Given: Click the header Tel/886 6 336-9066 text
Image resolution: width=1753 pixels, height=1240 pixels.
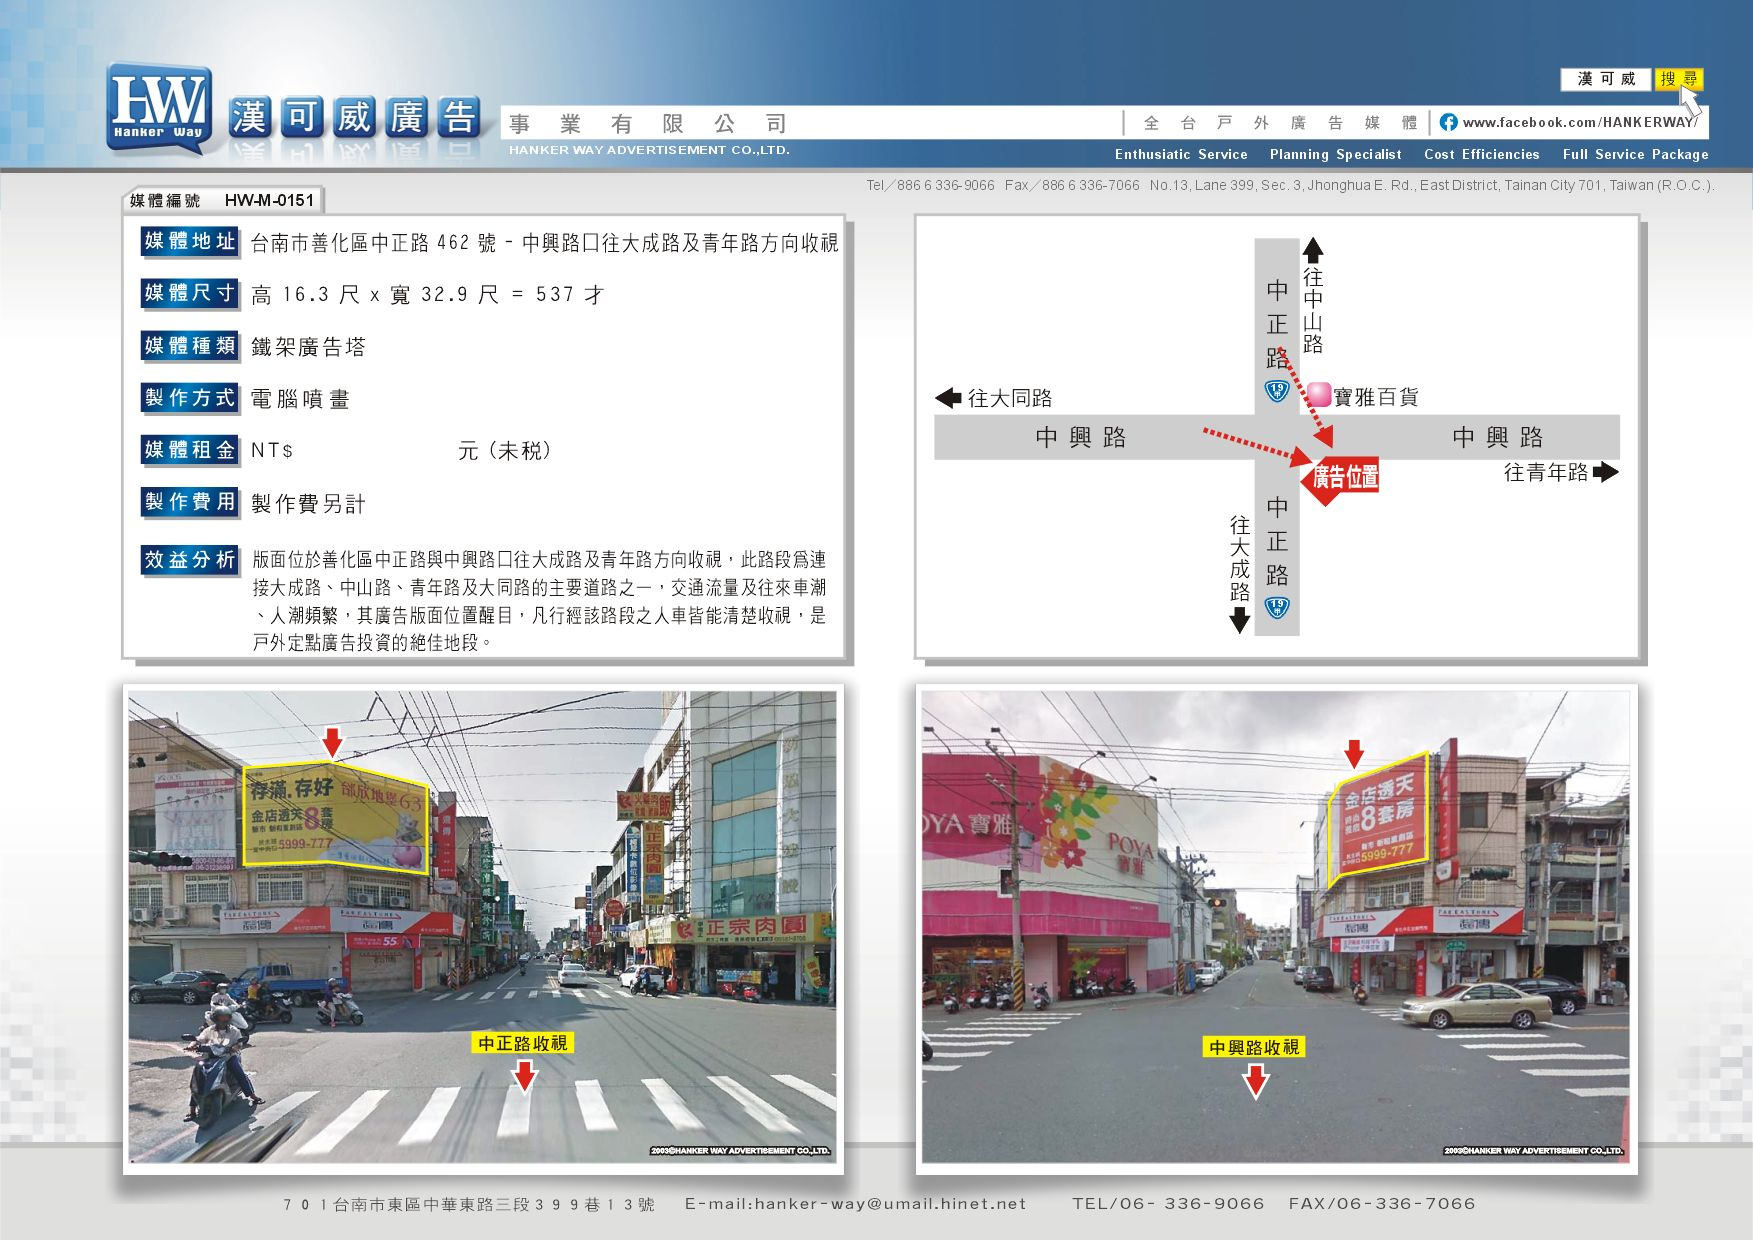Looking at the screenshot, I should (930, 185).
